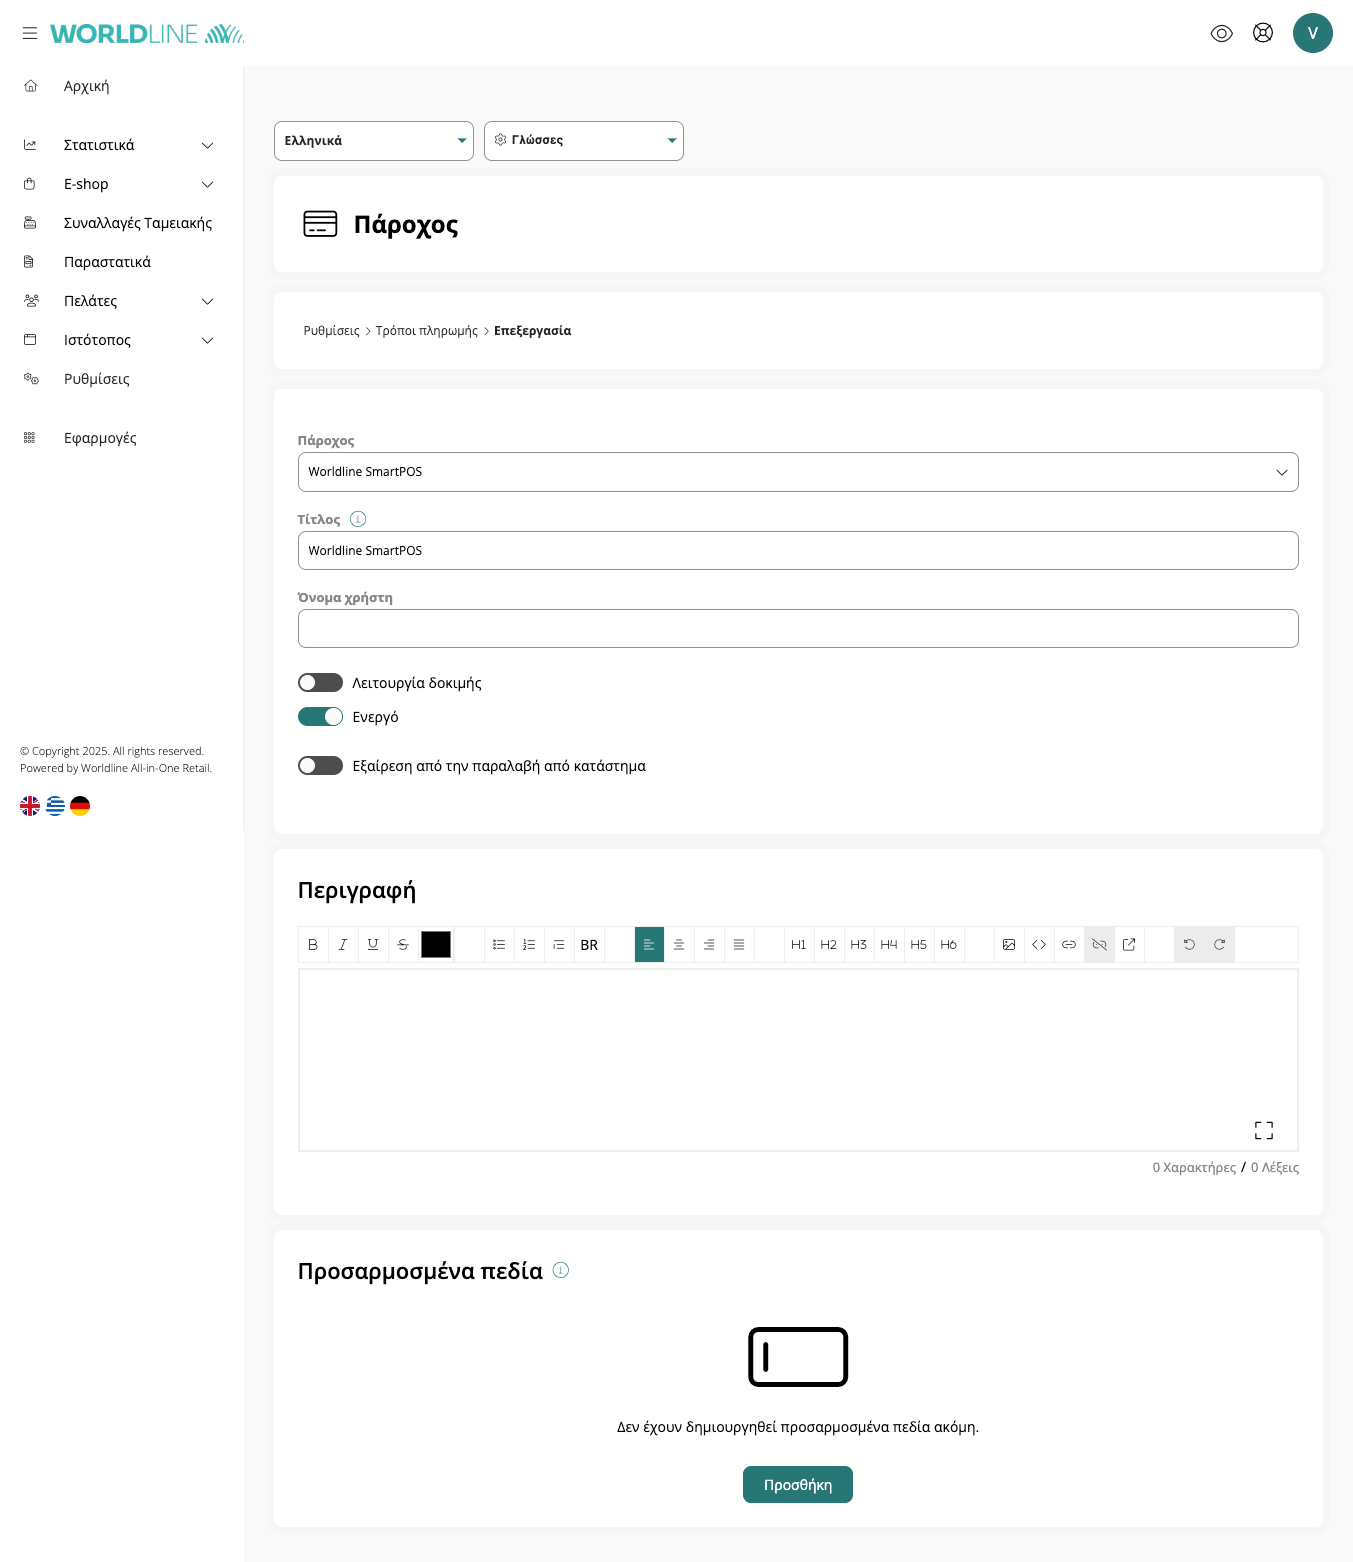
Task: Open the black text color swatch
Action: pyautogui.click(x=436, y=944)
